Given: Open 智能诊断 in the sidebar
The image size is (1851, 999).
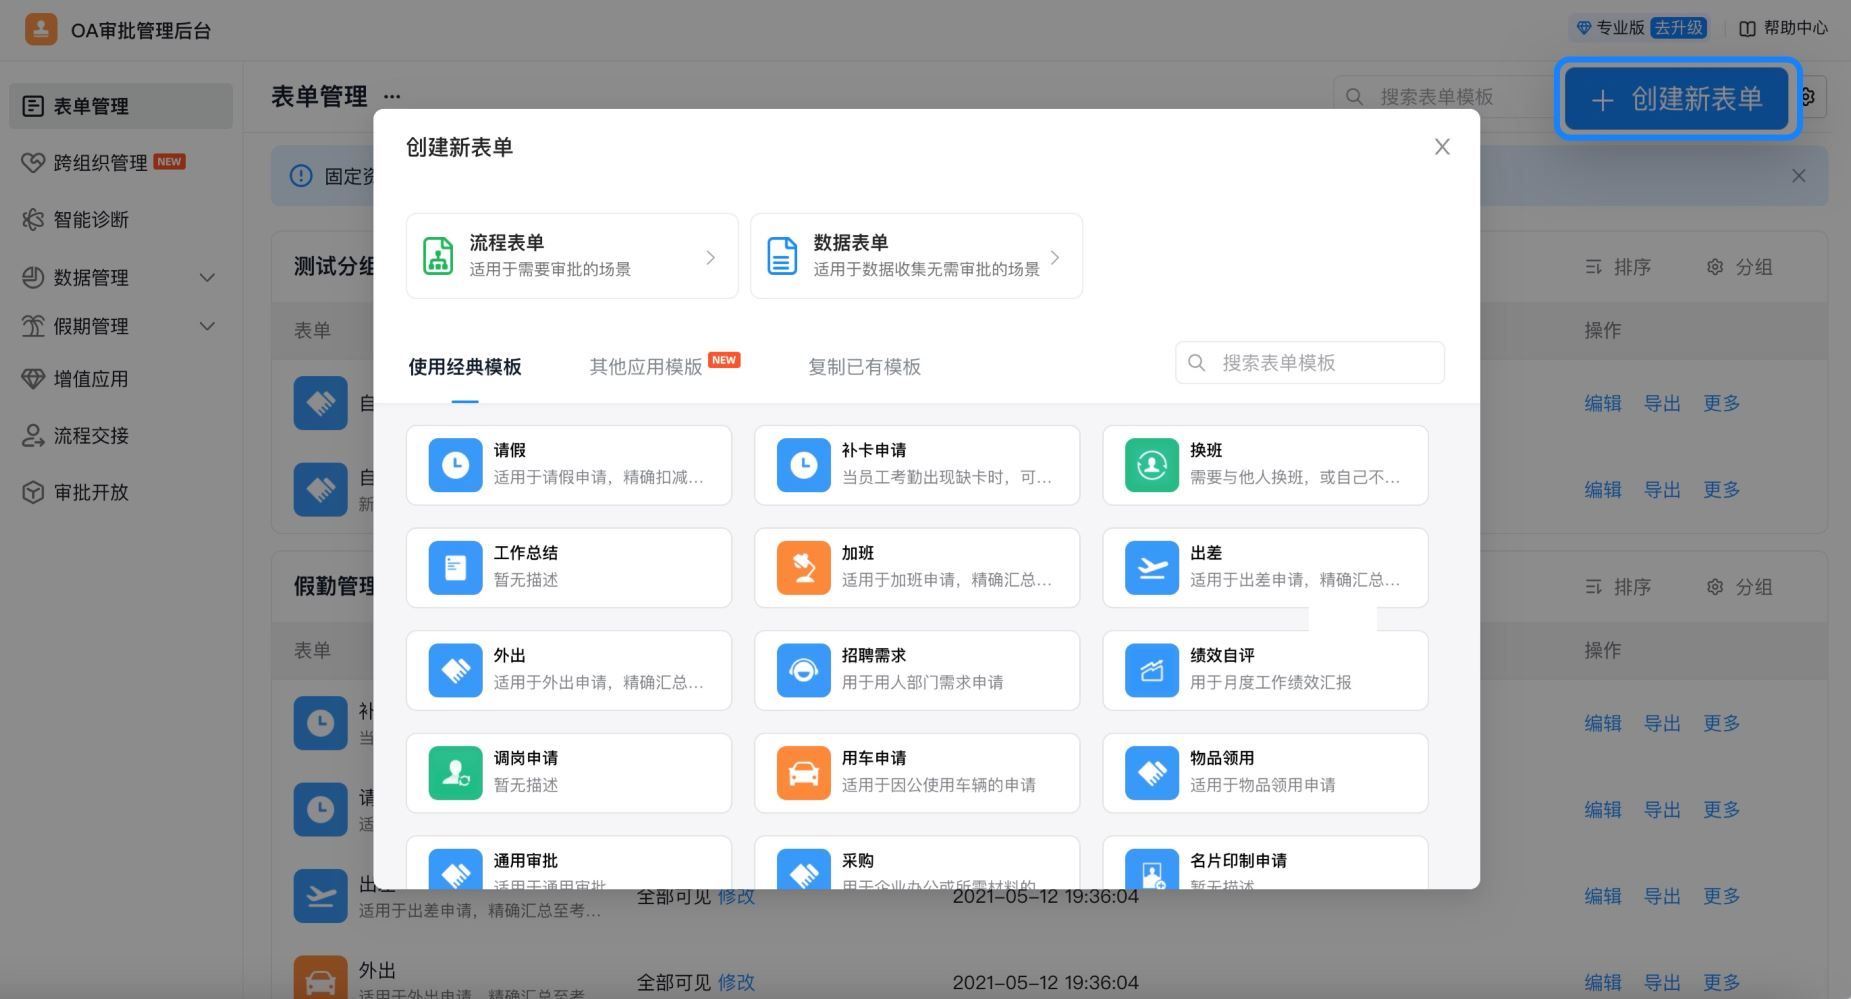Looking at the screenshot, I should coord(90,220).
